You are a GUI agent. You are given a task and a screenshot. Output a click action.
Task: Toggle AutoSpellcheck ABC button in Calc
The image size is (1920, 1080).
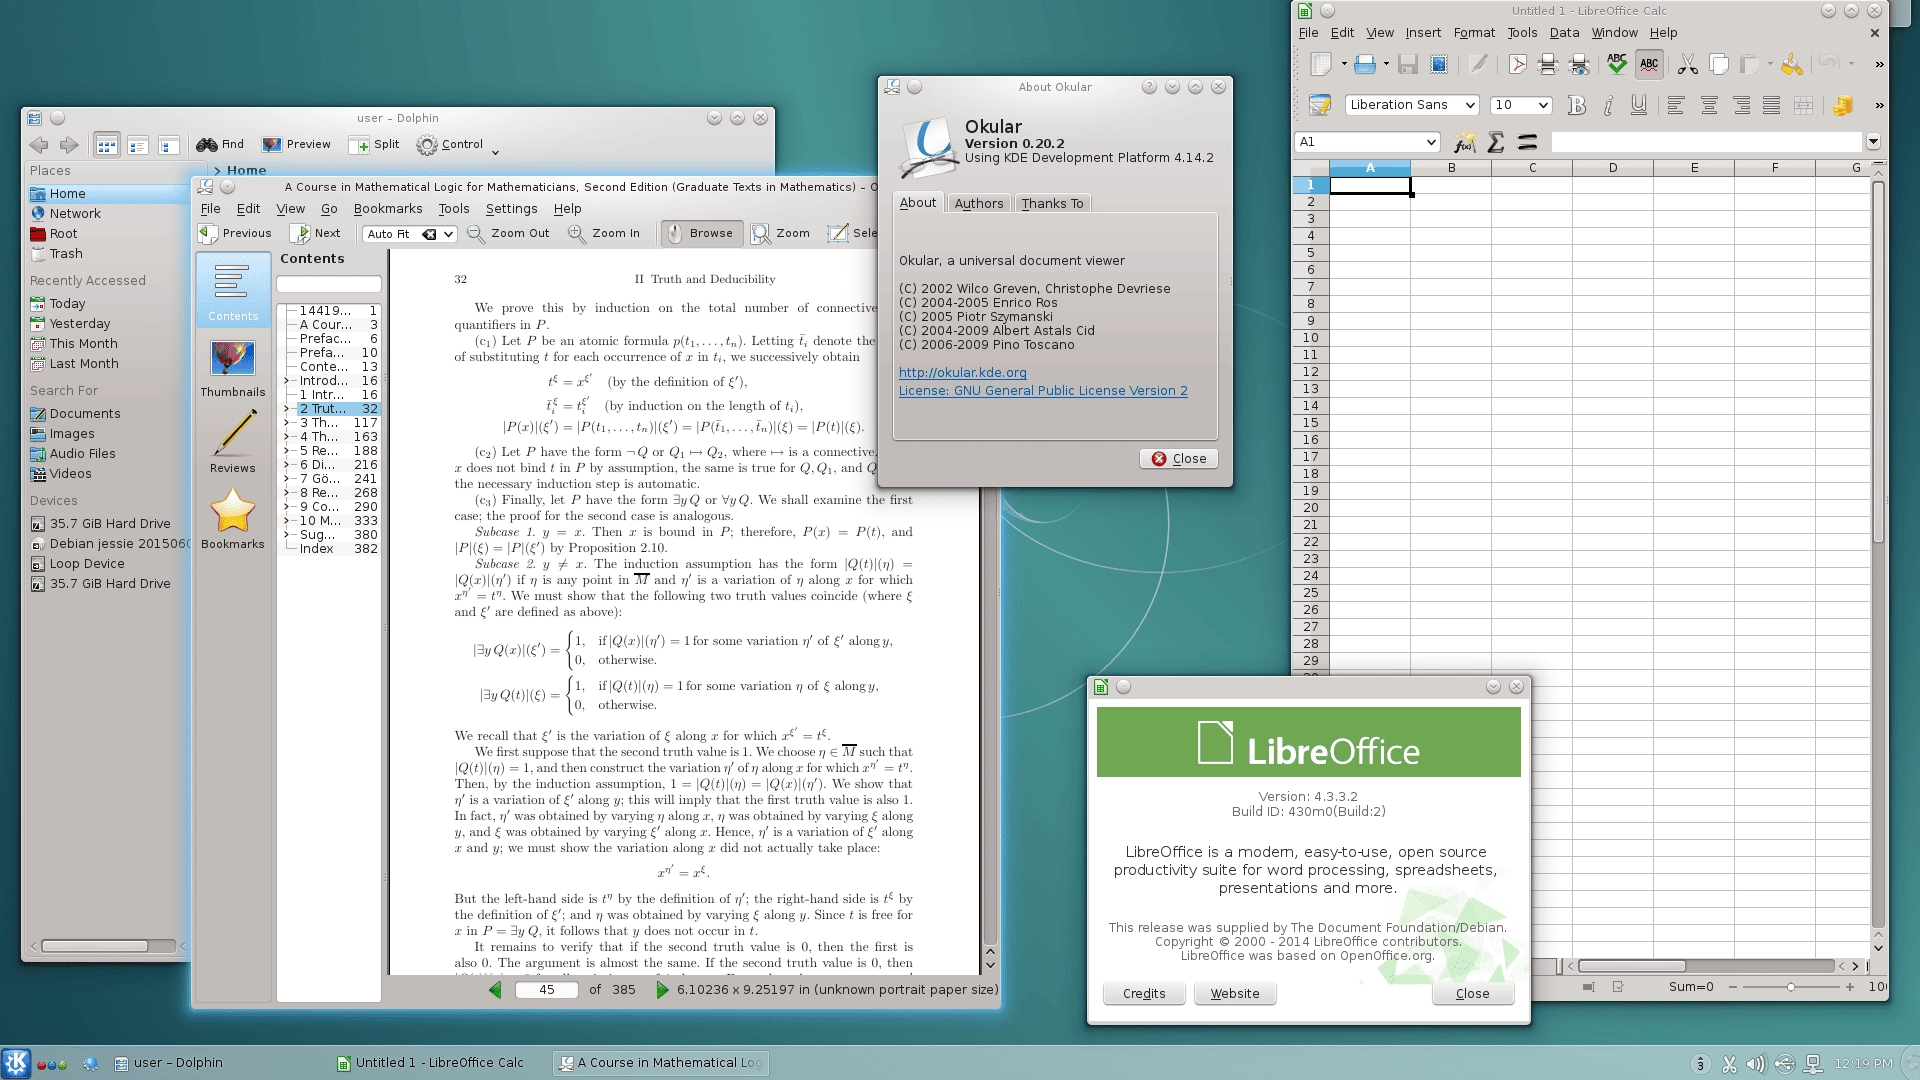1649,65
